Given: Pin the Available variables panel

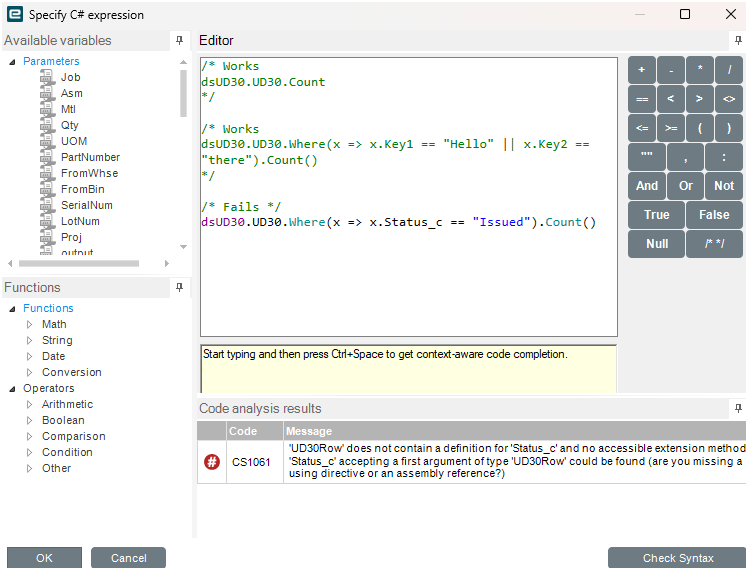Looking at the screenshot, I should click(180, 41).
